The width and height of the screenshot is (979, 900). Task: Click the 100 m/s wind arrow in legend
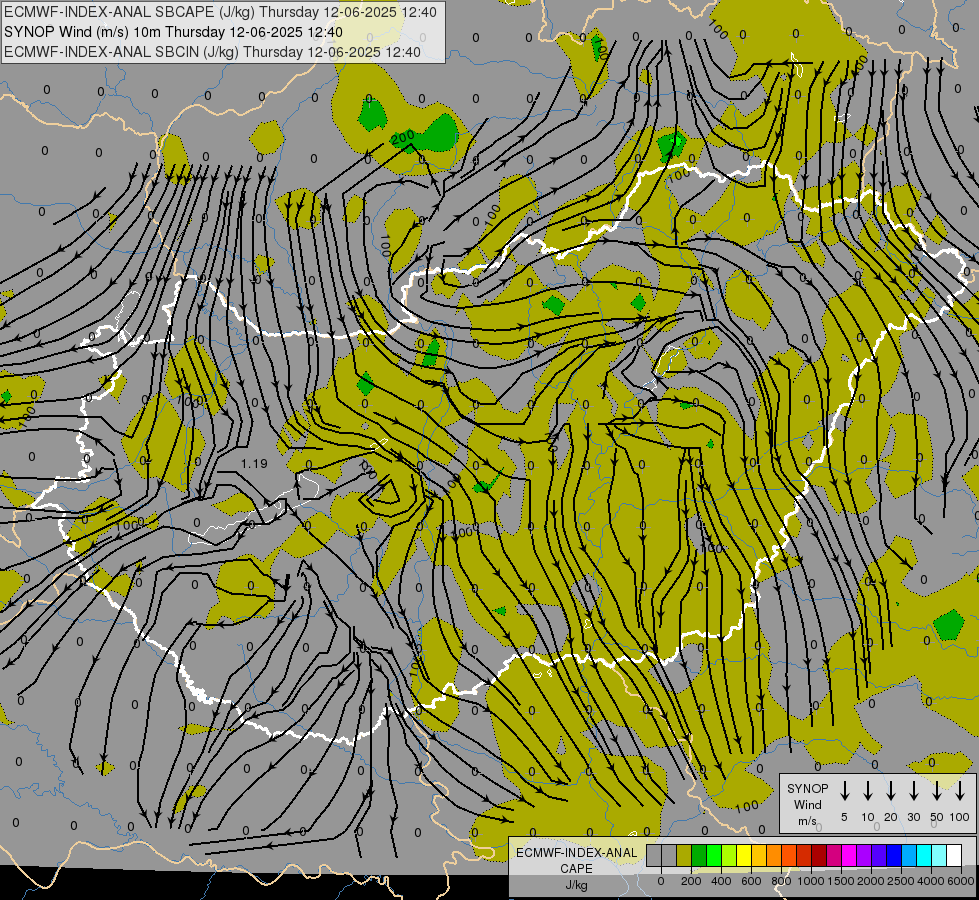click(960, 791)
